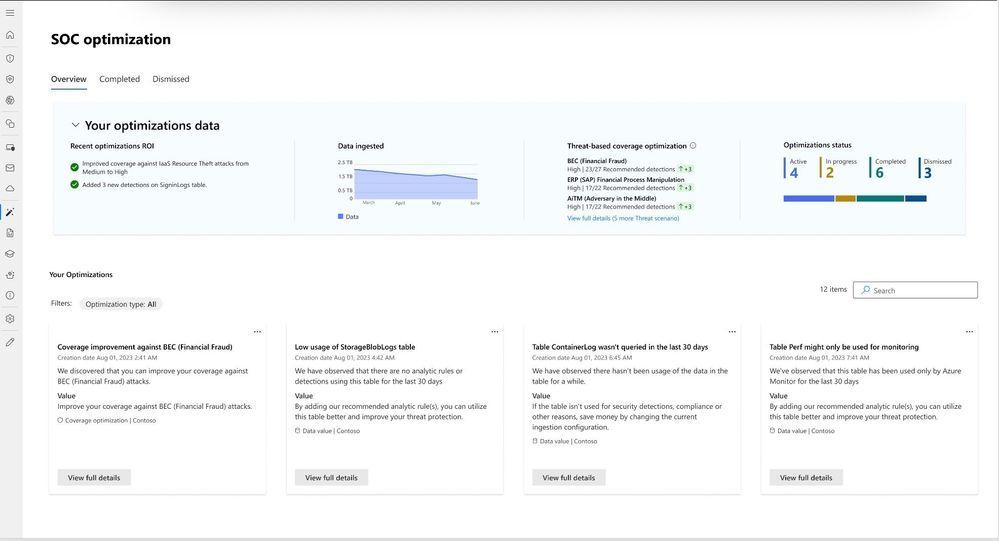
Task: Open the shield icon in sidebar
Action: (10, 59)
